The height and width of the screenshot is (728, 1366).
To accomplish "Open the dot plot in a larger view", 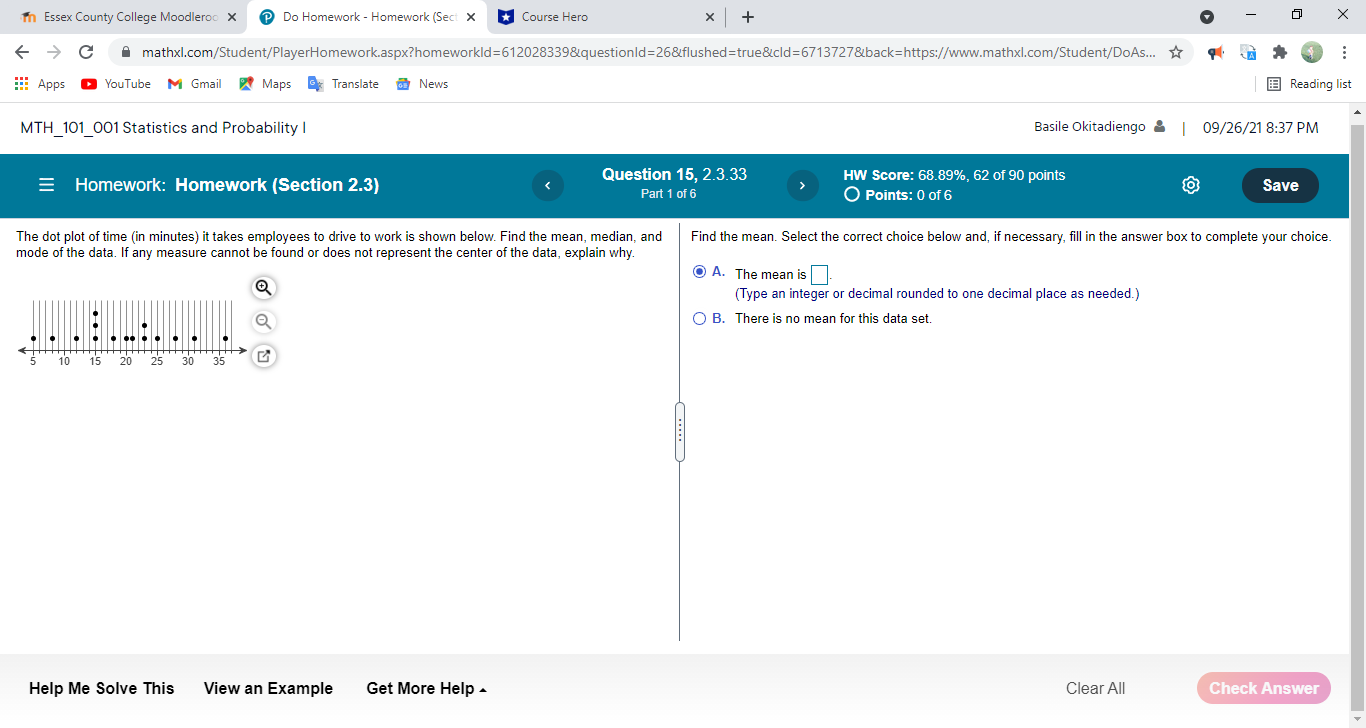I will pyautogui.click(x=263, y=355).
